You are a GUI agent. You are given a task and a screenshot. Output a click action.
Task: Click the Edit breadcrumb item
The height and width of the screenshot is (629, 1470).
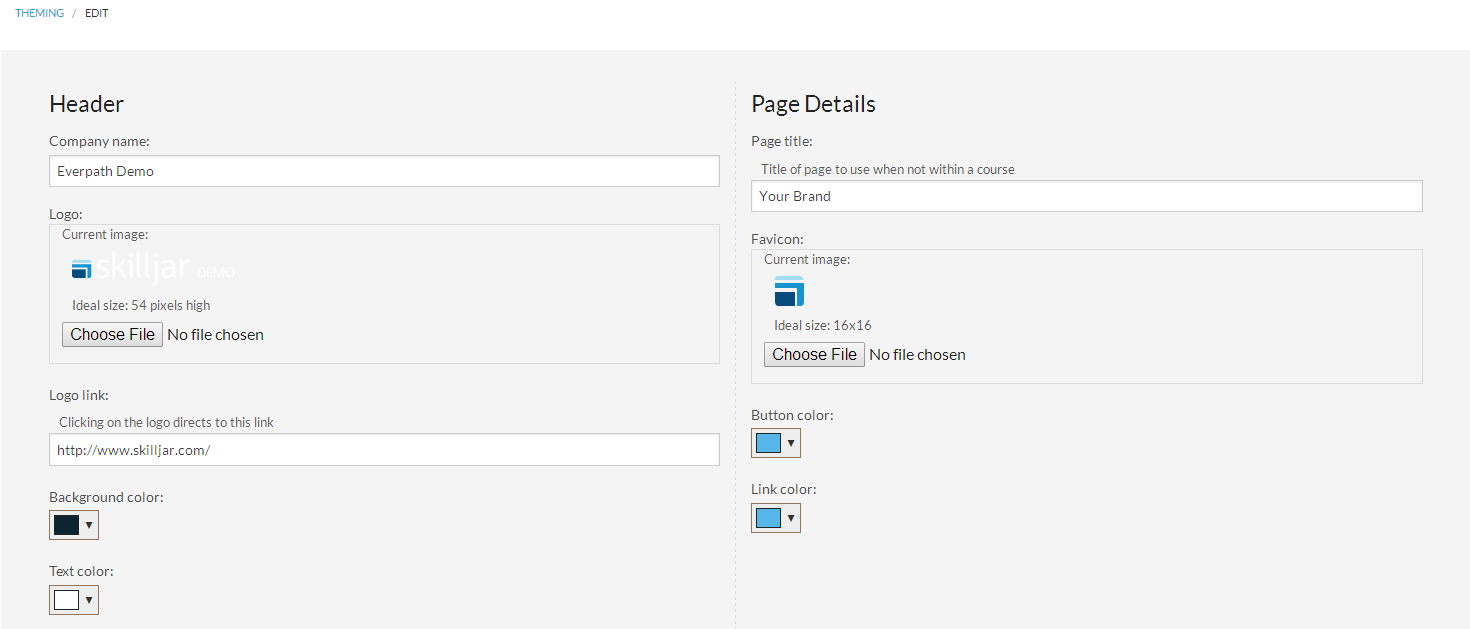(x=97, y=13)
